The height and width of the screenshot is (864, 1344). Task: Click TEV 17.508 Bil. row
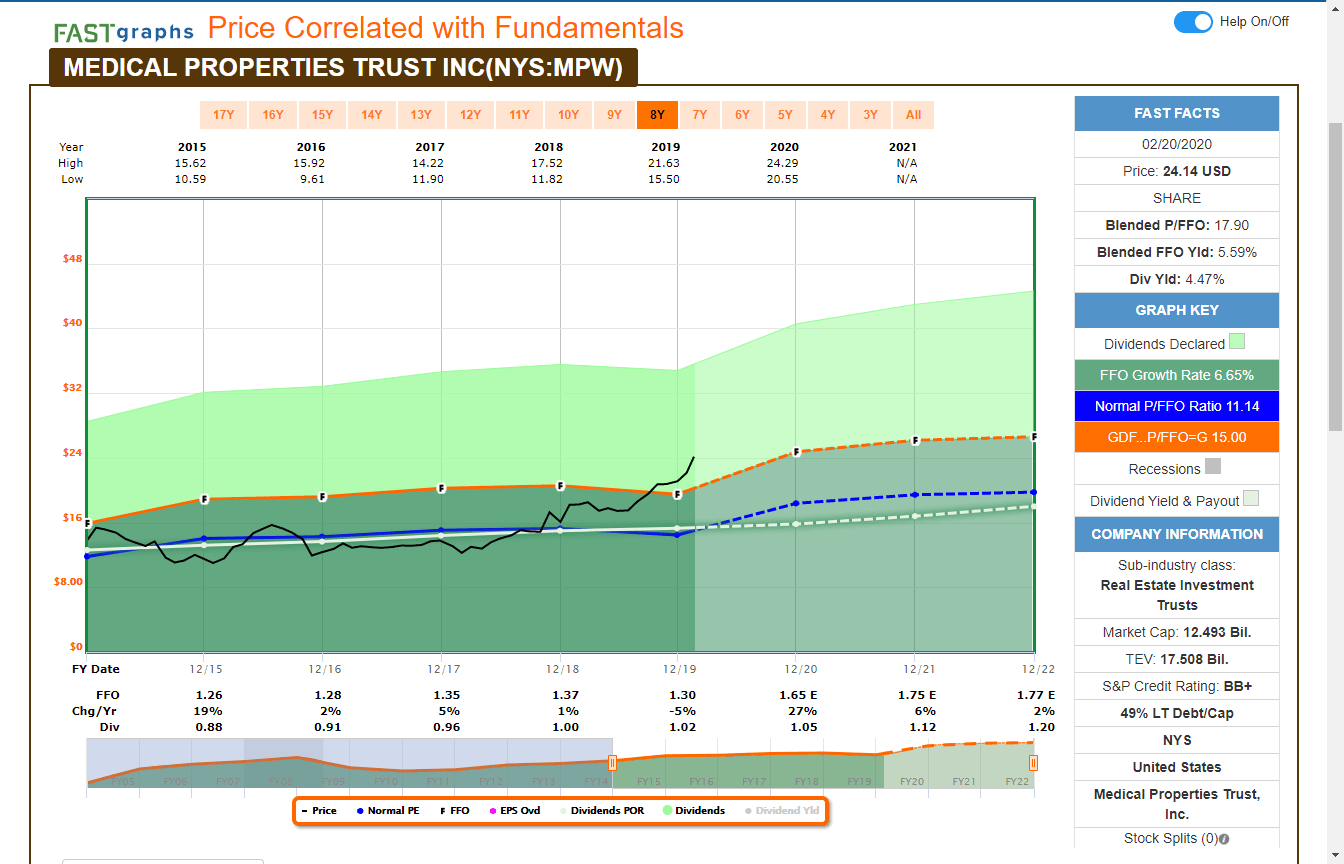tap(1177, 659)
